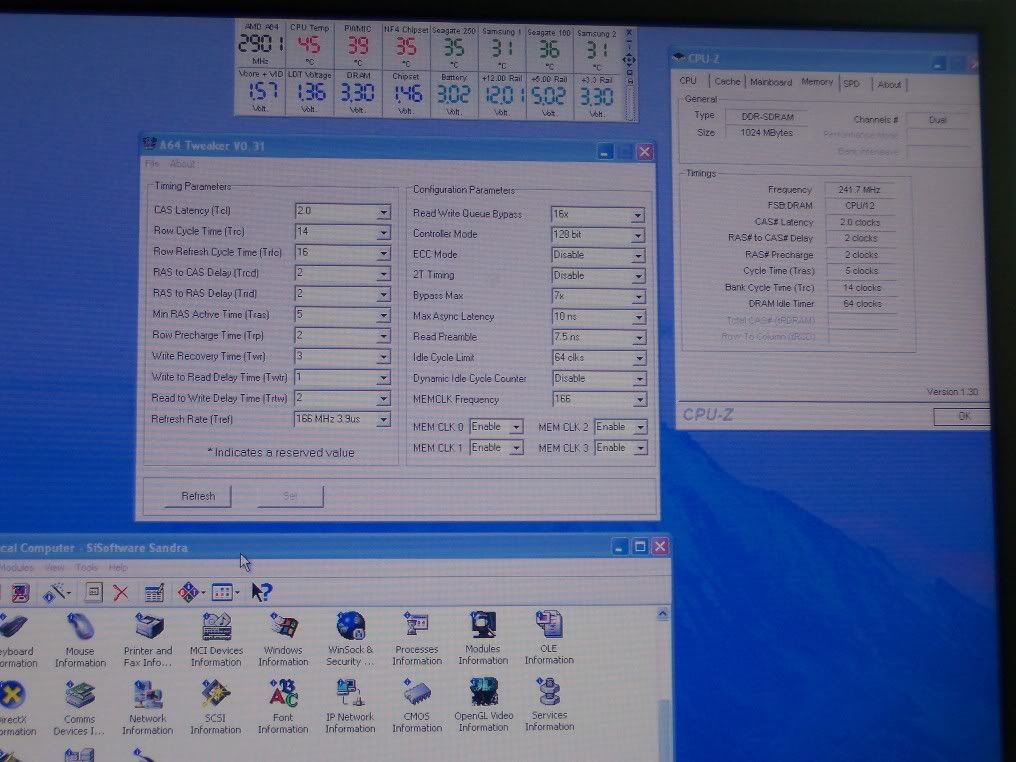Screen dimensions: 1016x762
Task: Click the OK button in CPU-Z
Action: [962, 416]
